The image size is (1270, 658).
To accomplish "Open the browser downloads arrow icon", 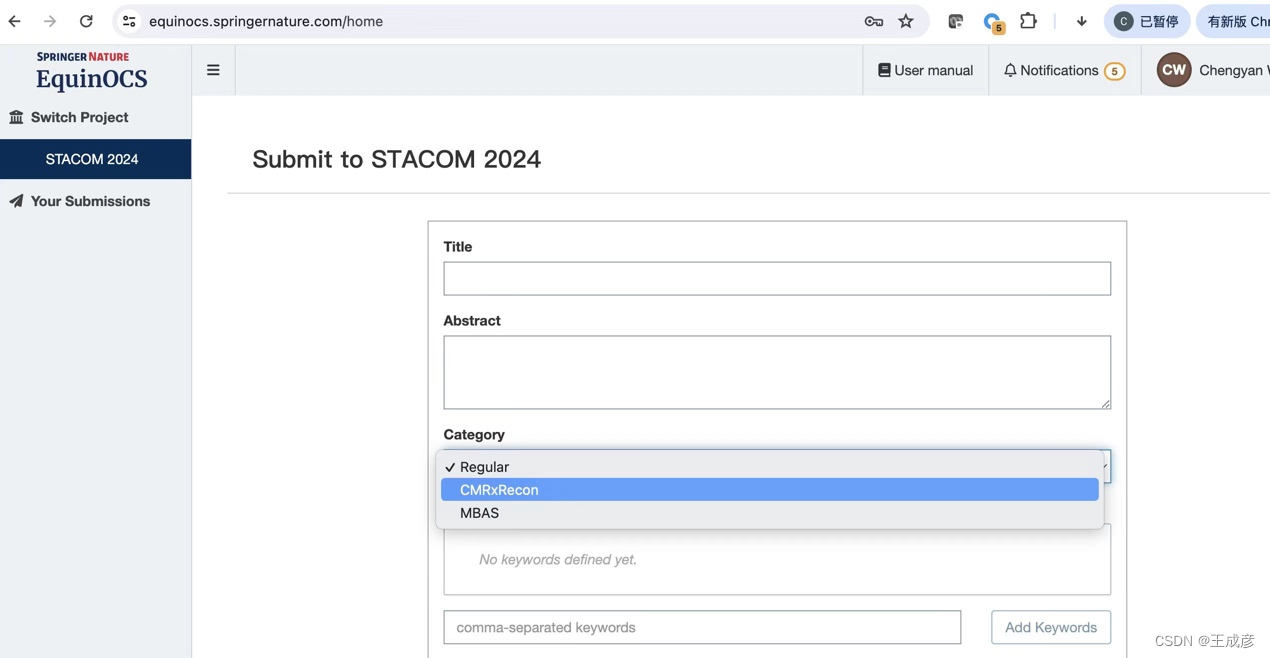I will (x=1081, y=20).
